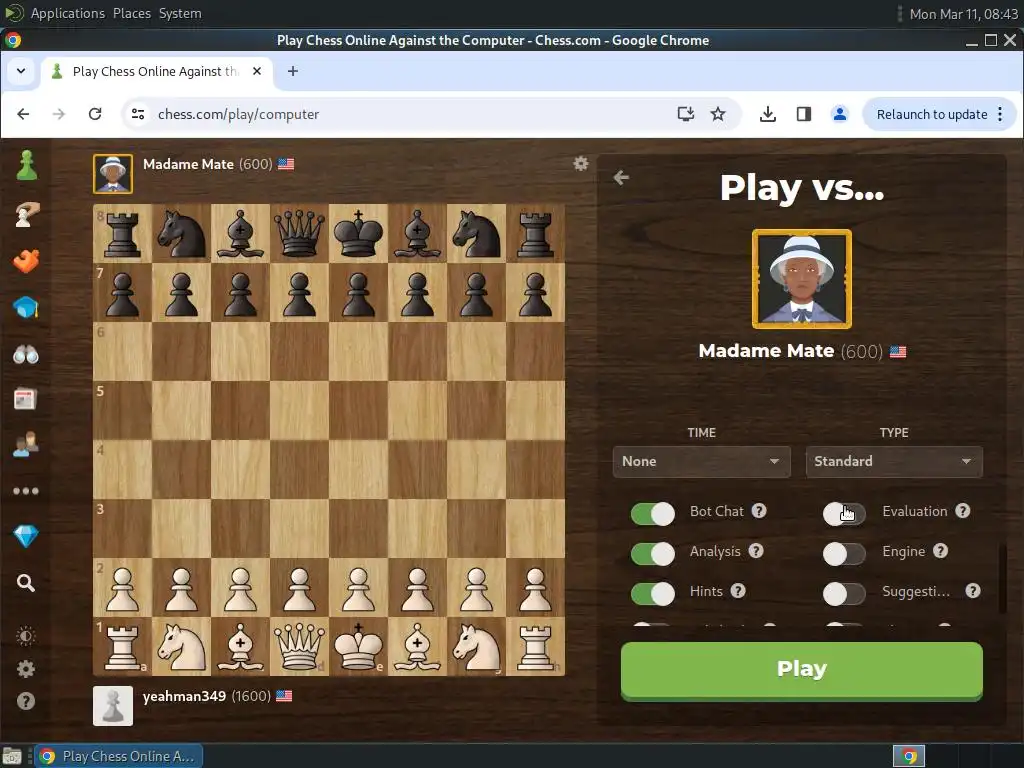Bookmark this page with the star icon

click(x=718, y=114)
